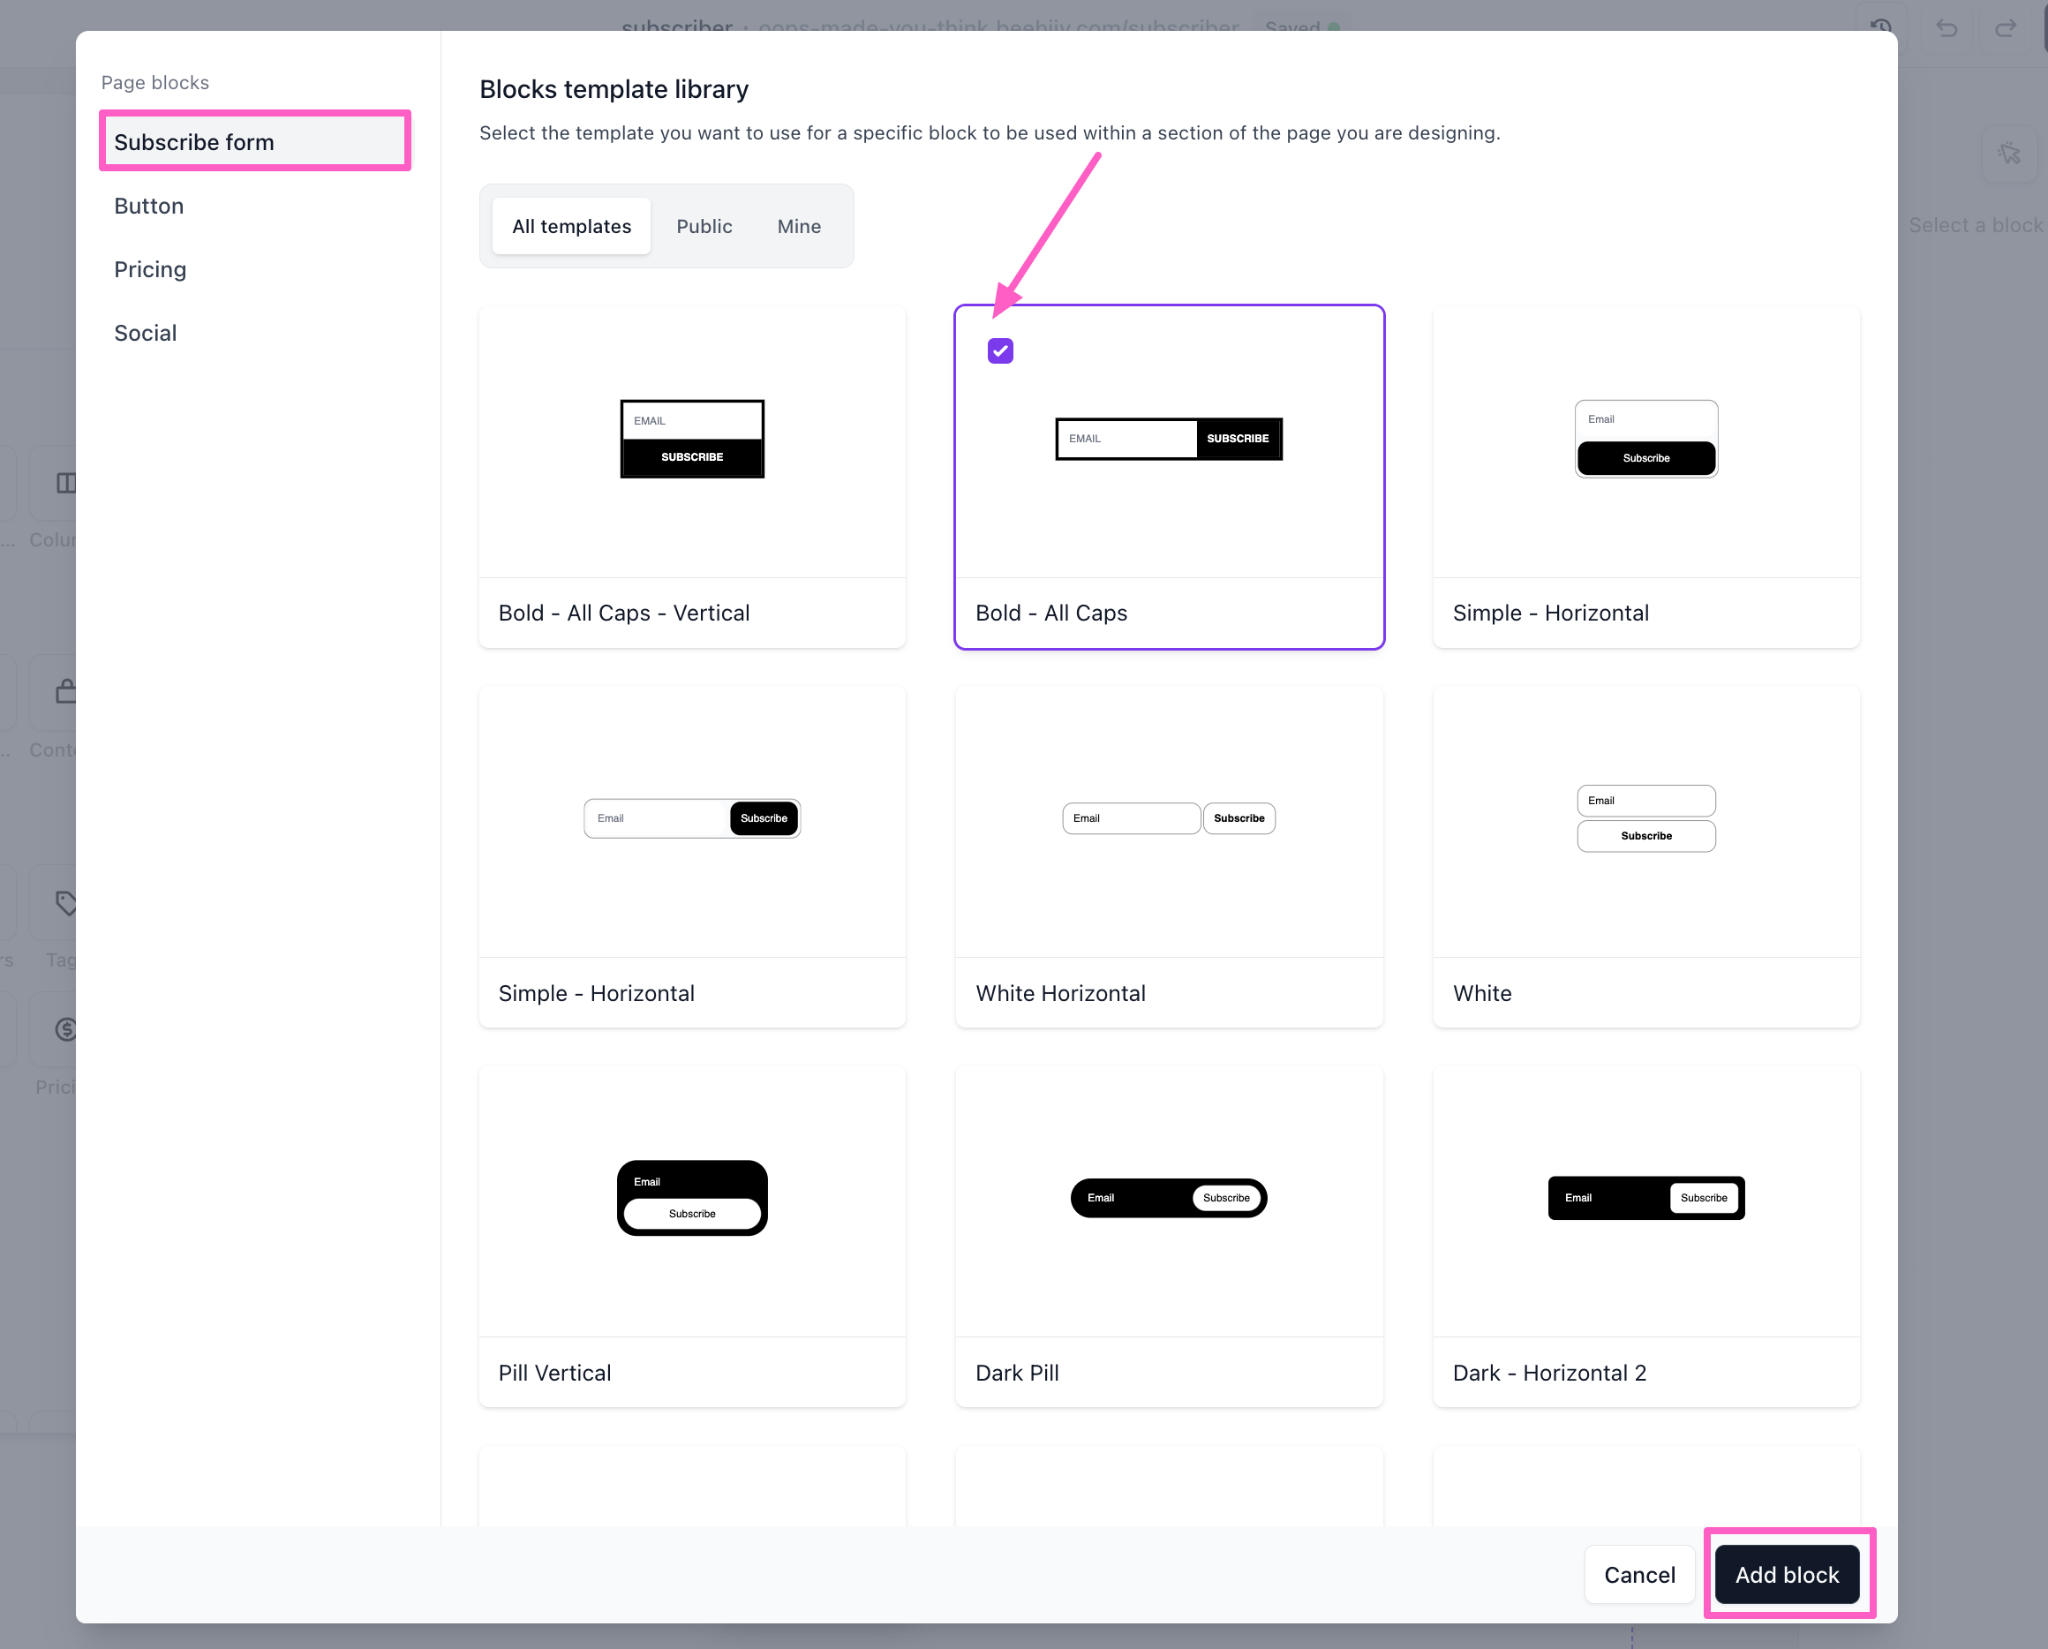Image resolution: width=2048 pixels, height=1649 pixels.
Task: Select the Bold - All Caps - Vertical template
Action: click(692, 477)
